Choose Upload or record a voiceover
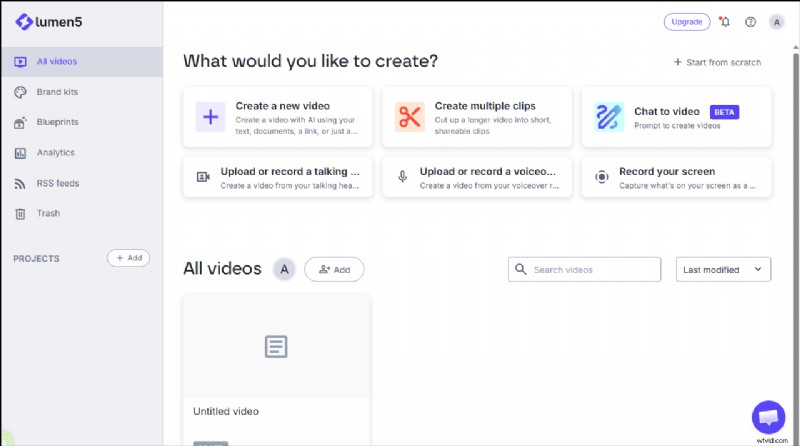This screenshot has width=800, height=446. pos(477,177)
